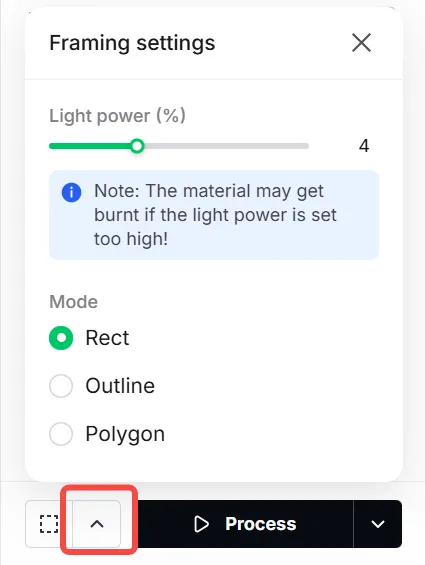The height and width of the screenshot is (565, 425).
Task: Close the Framing settings panel
Action: 361,43
